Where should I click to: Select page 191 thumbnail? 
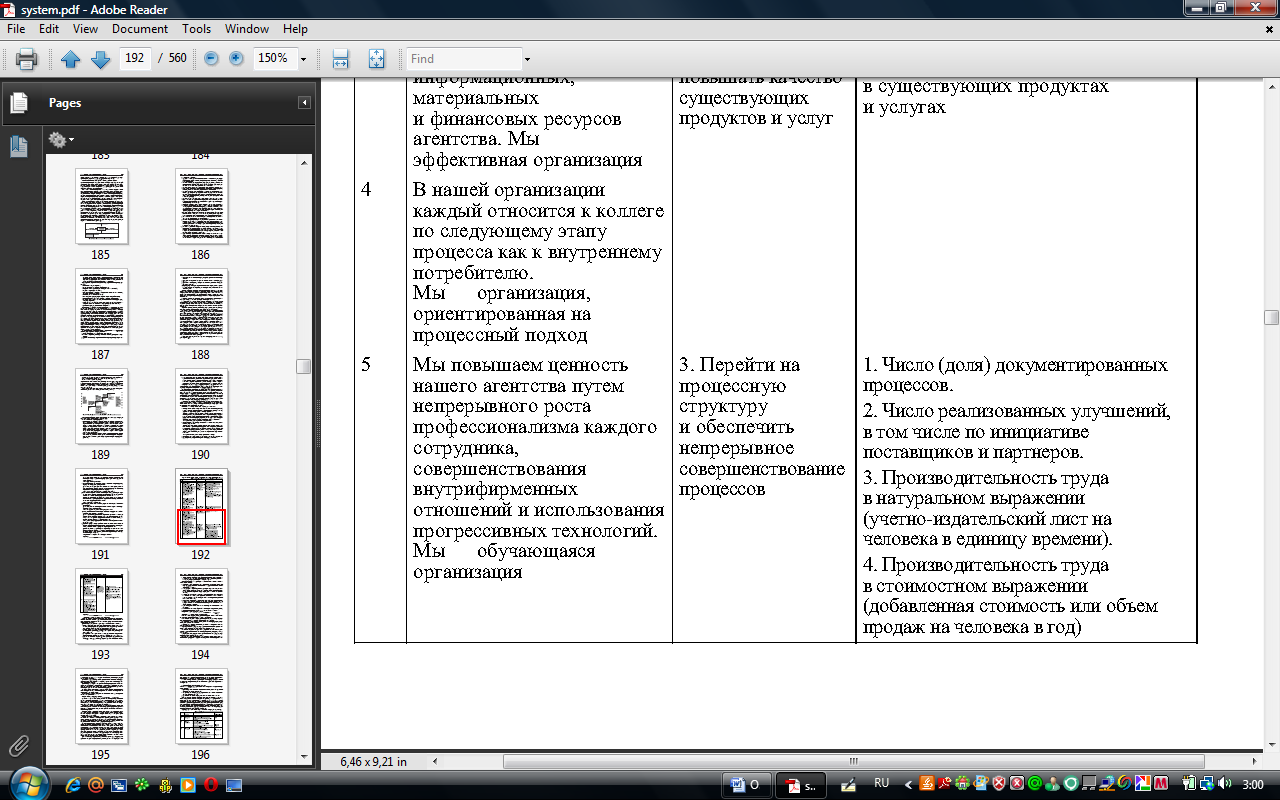pyautogui.click(x=101, y=507)
